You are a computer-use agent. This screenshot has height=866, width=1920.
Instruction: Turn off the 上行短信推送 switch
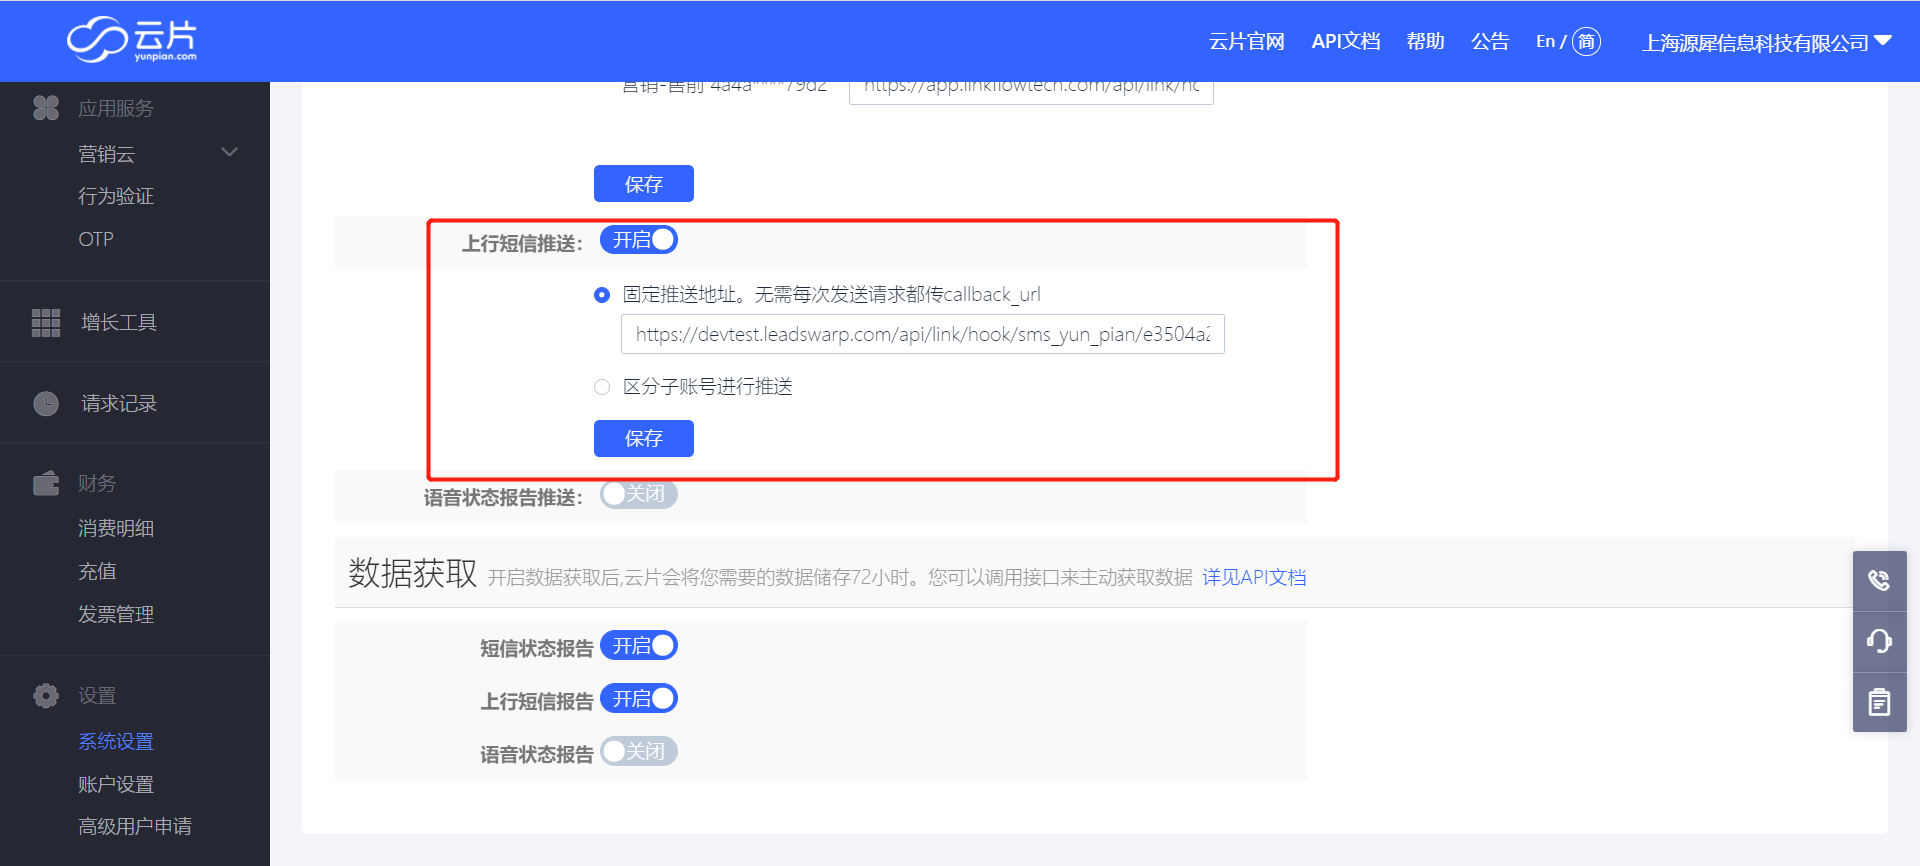tap(639, 240)
